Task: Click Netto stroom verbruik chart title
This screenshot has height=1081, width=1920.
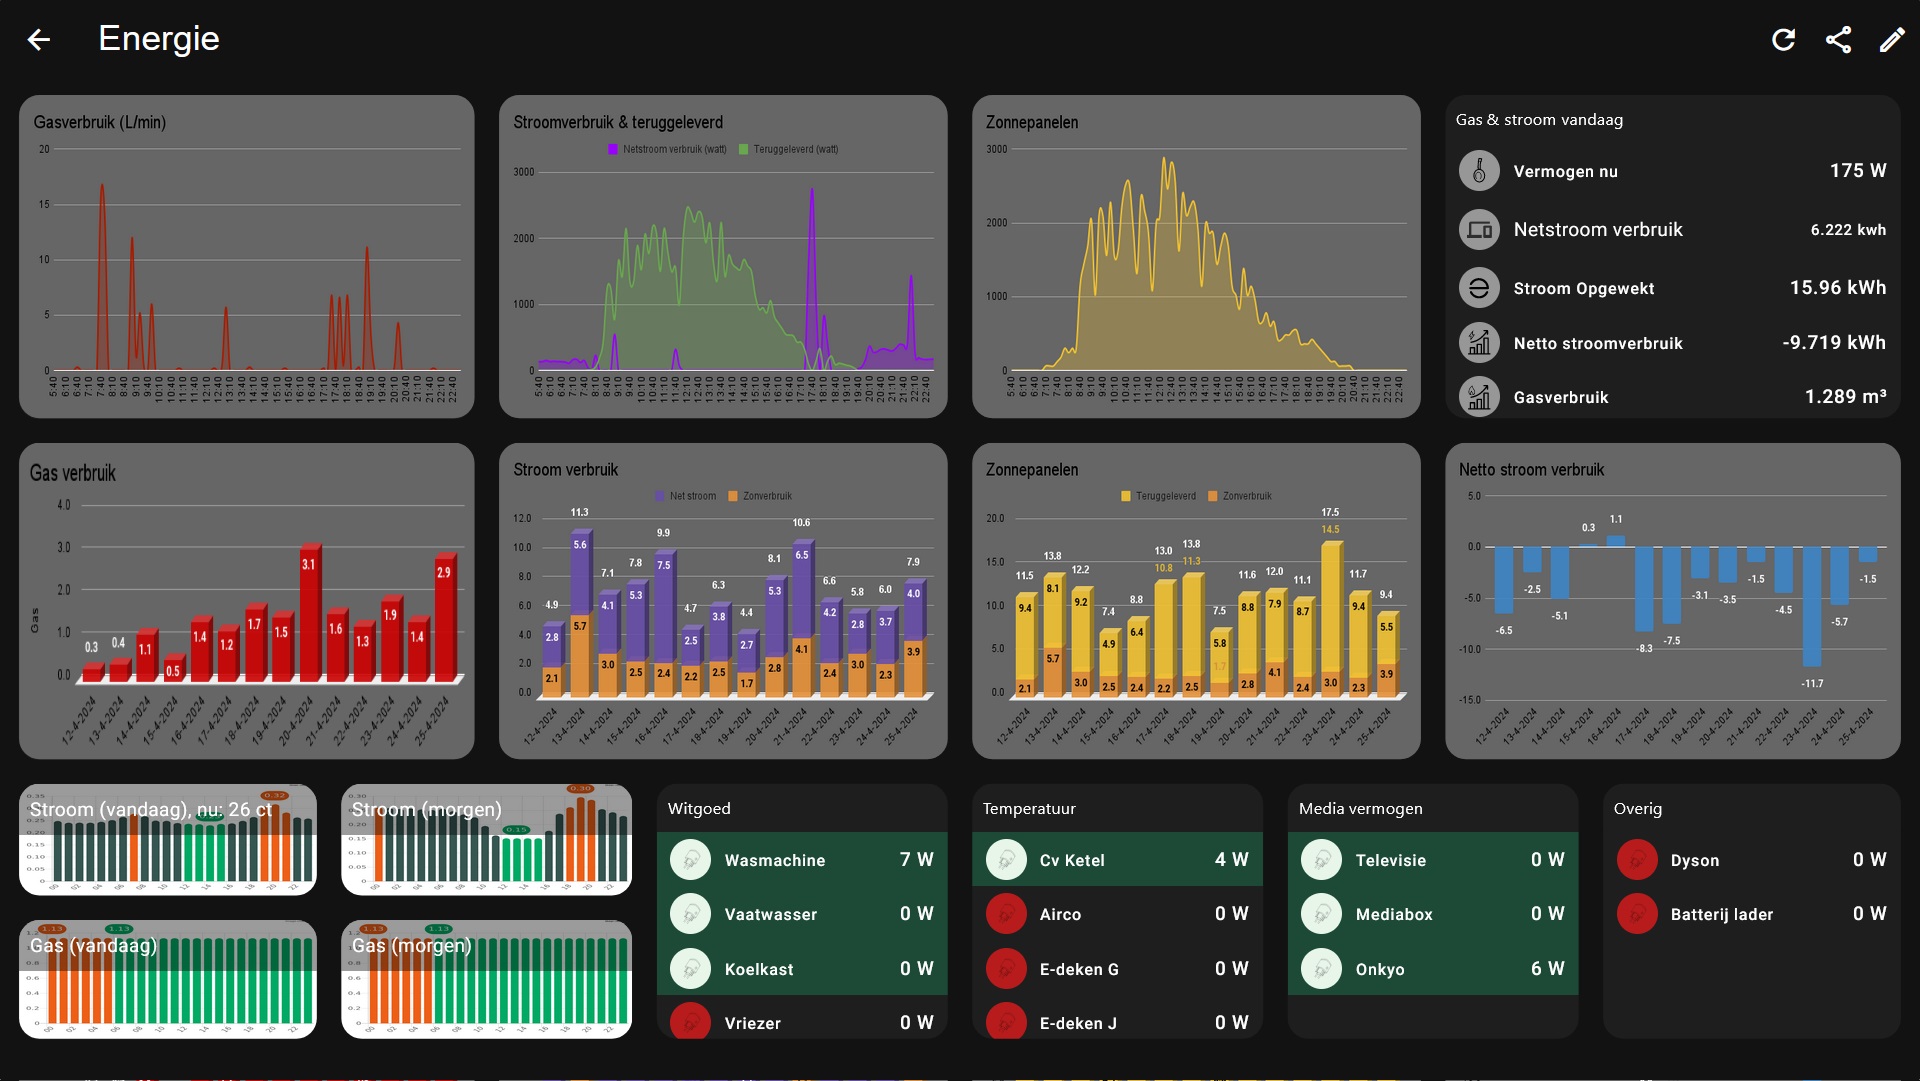Action: [1531, 470]
